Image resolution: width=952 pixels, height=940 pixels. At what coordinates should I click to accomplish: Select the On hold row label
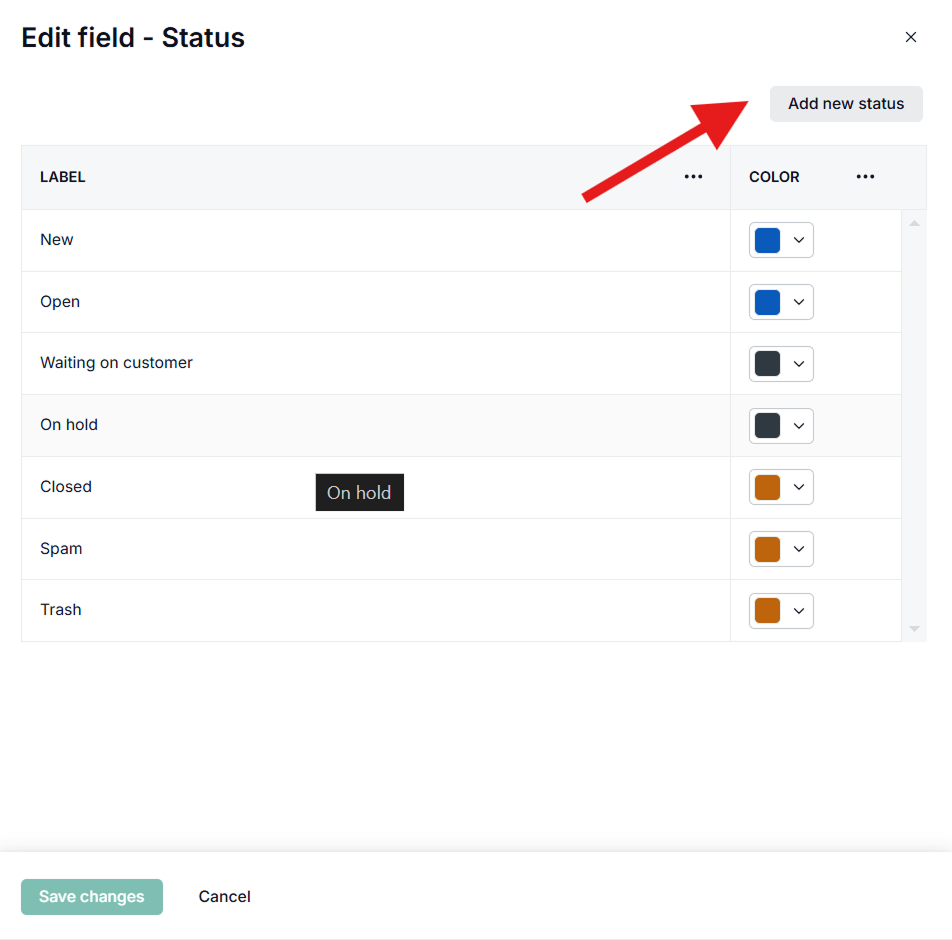69,425
